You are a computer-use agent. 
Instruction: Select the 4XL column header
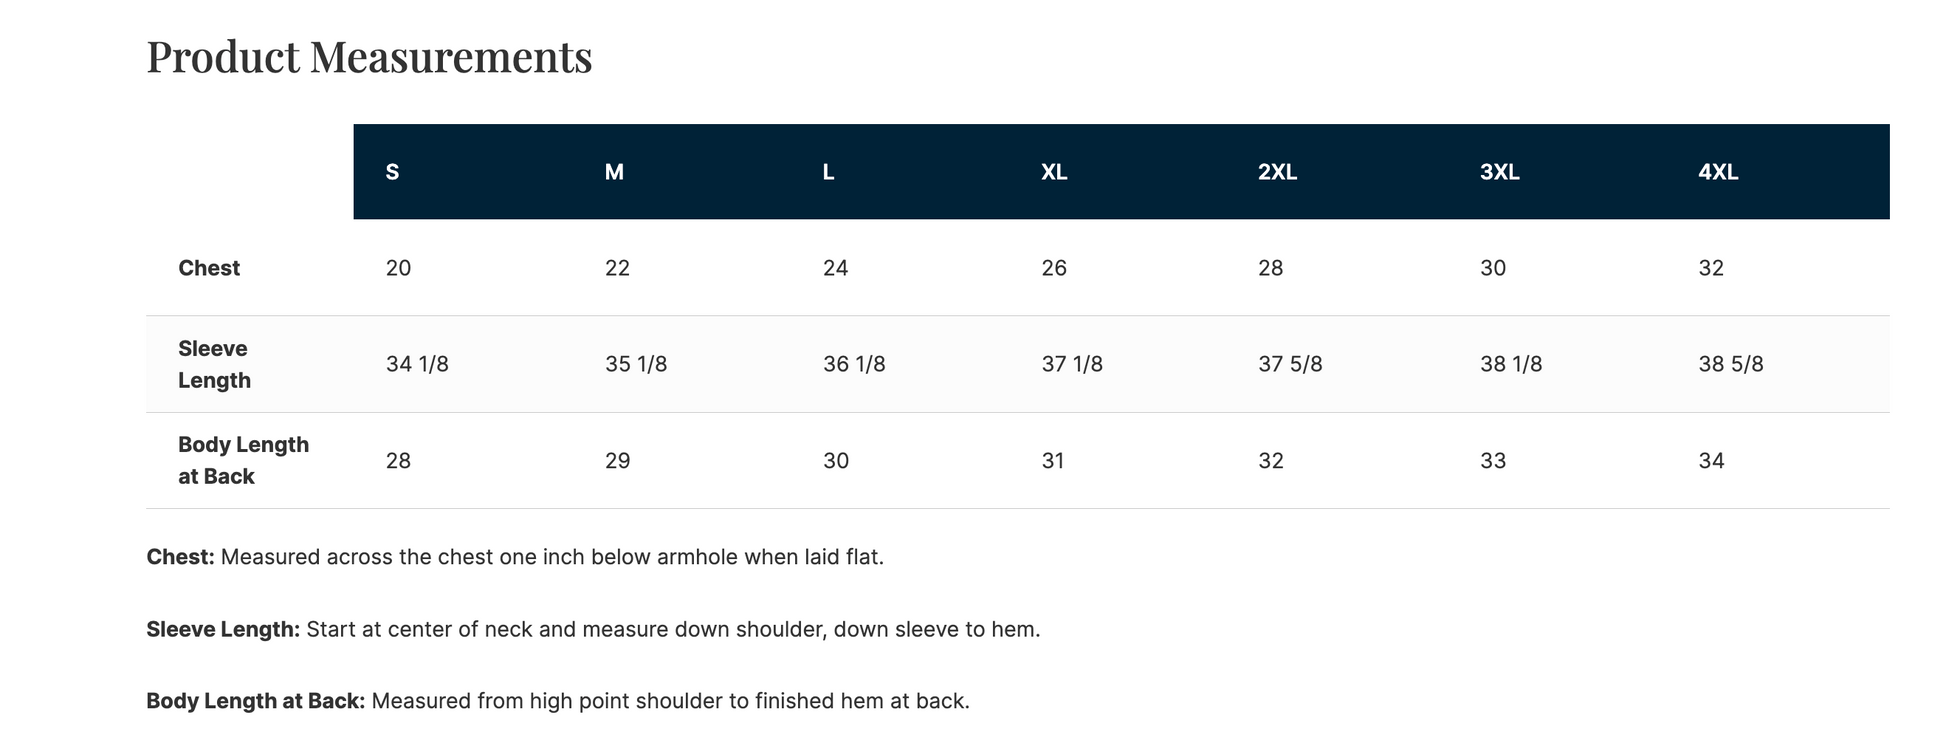click(1718, 172)
